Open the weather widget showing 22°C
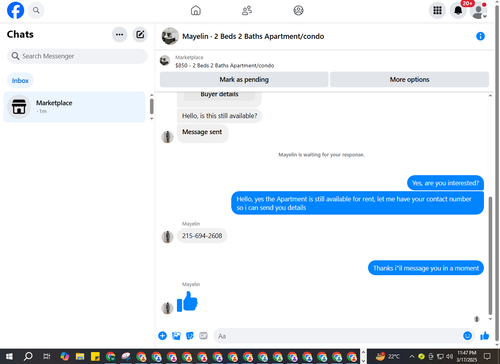The width and height of the screenshot is (500, 364). click(387, 356)
